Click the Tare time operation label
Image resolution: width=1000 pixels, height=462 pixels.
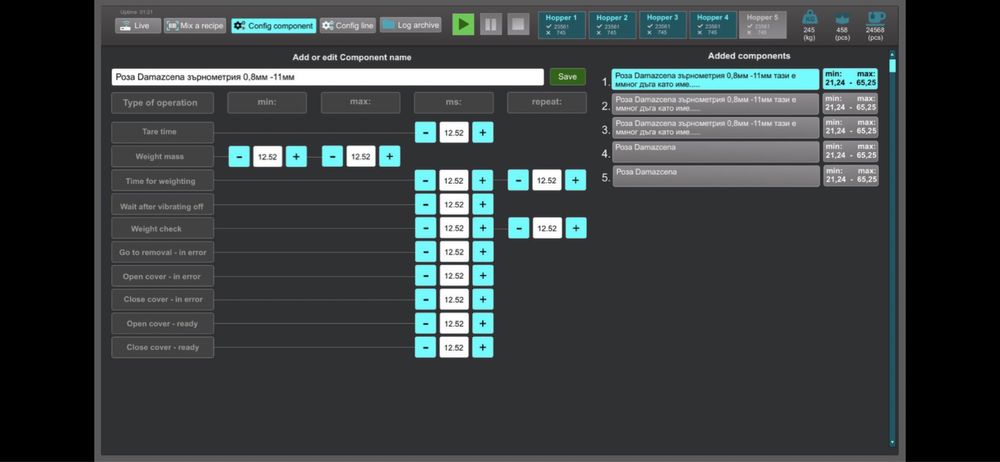pos(163,132)
